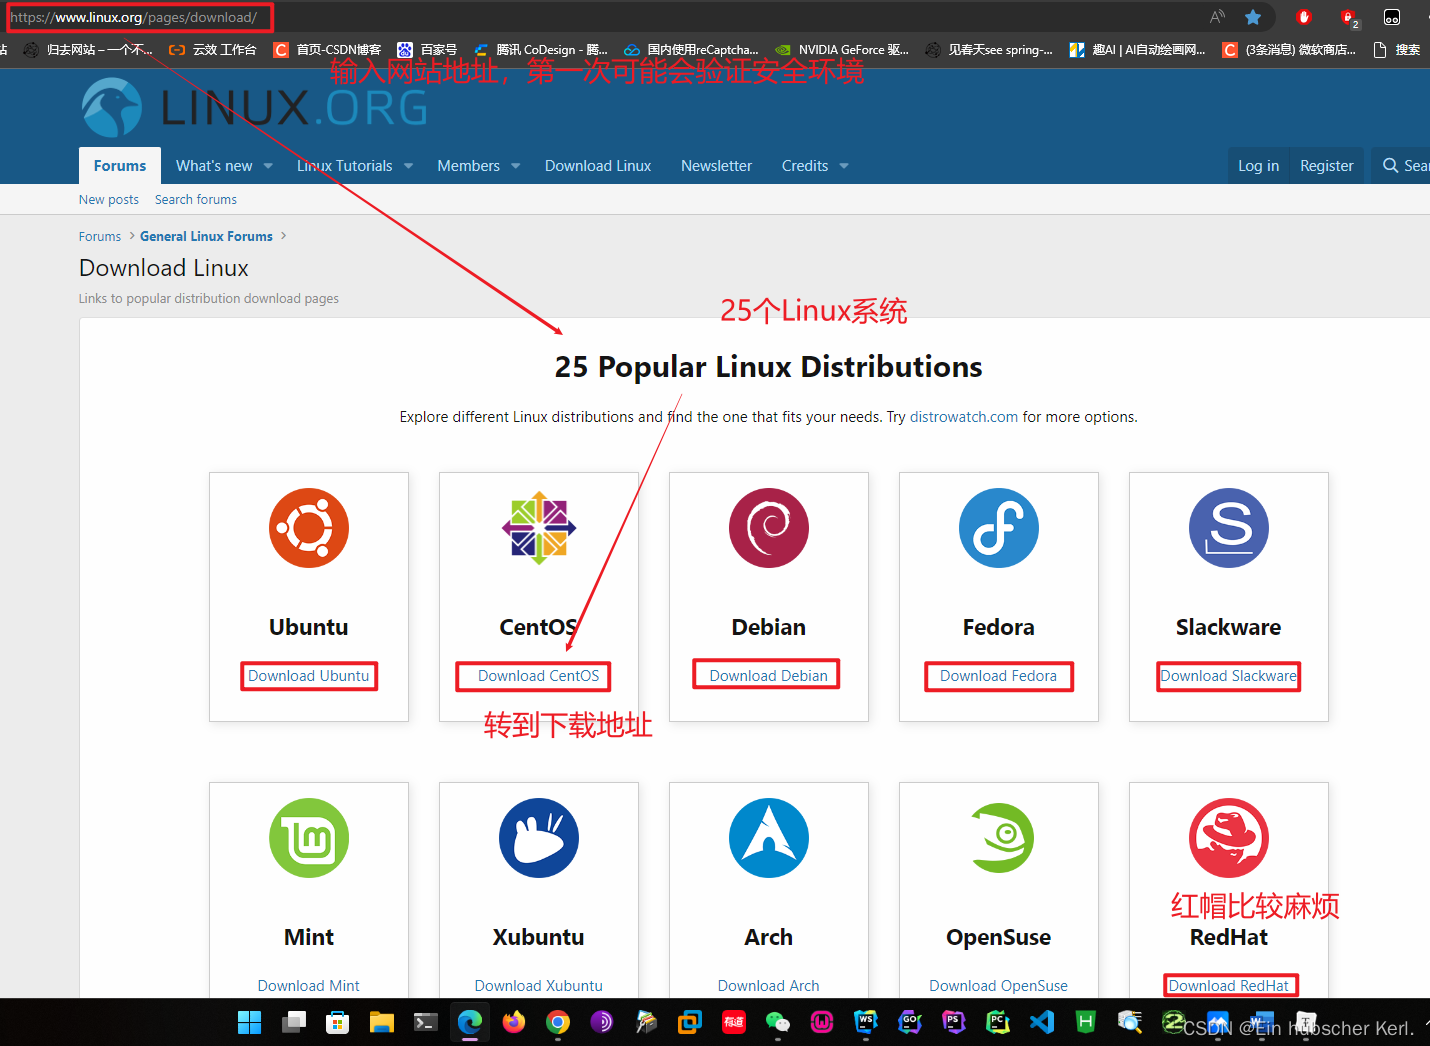Click the Download OpenSuse link
Image resolution: width=1430 pixels, height=1046 pixels.
point(999,986)
